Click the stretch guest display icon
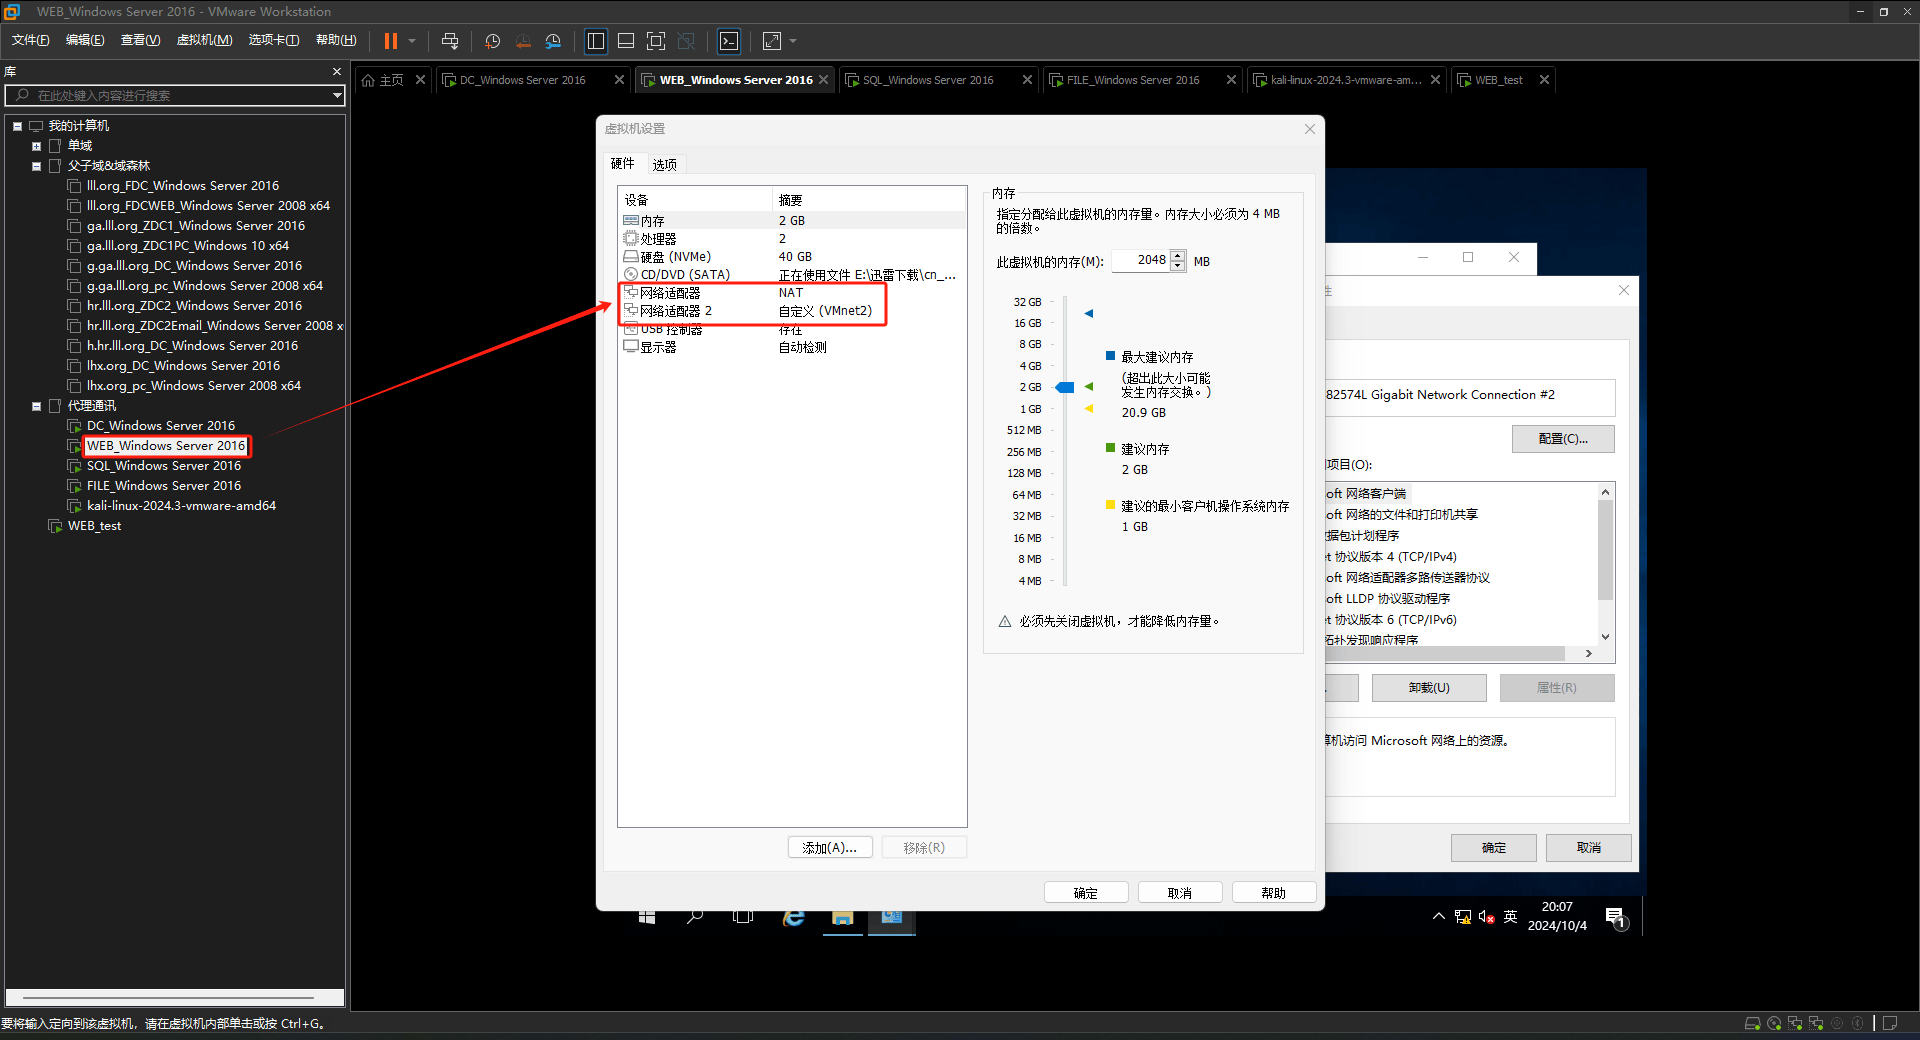Screen dimensions: 1920x1040 click(772, 41)
